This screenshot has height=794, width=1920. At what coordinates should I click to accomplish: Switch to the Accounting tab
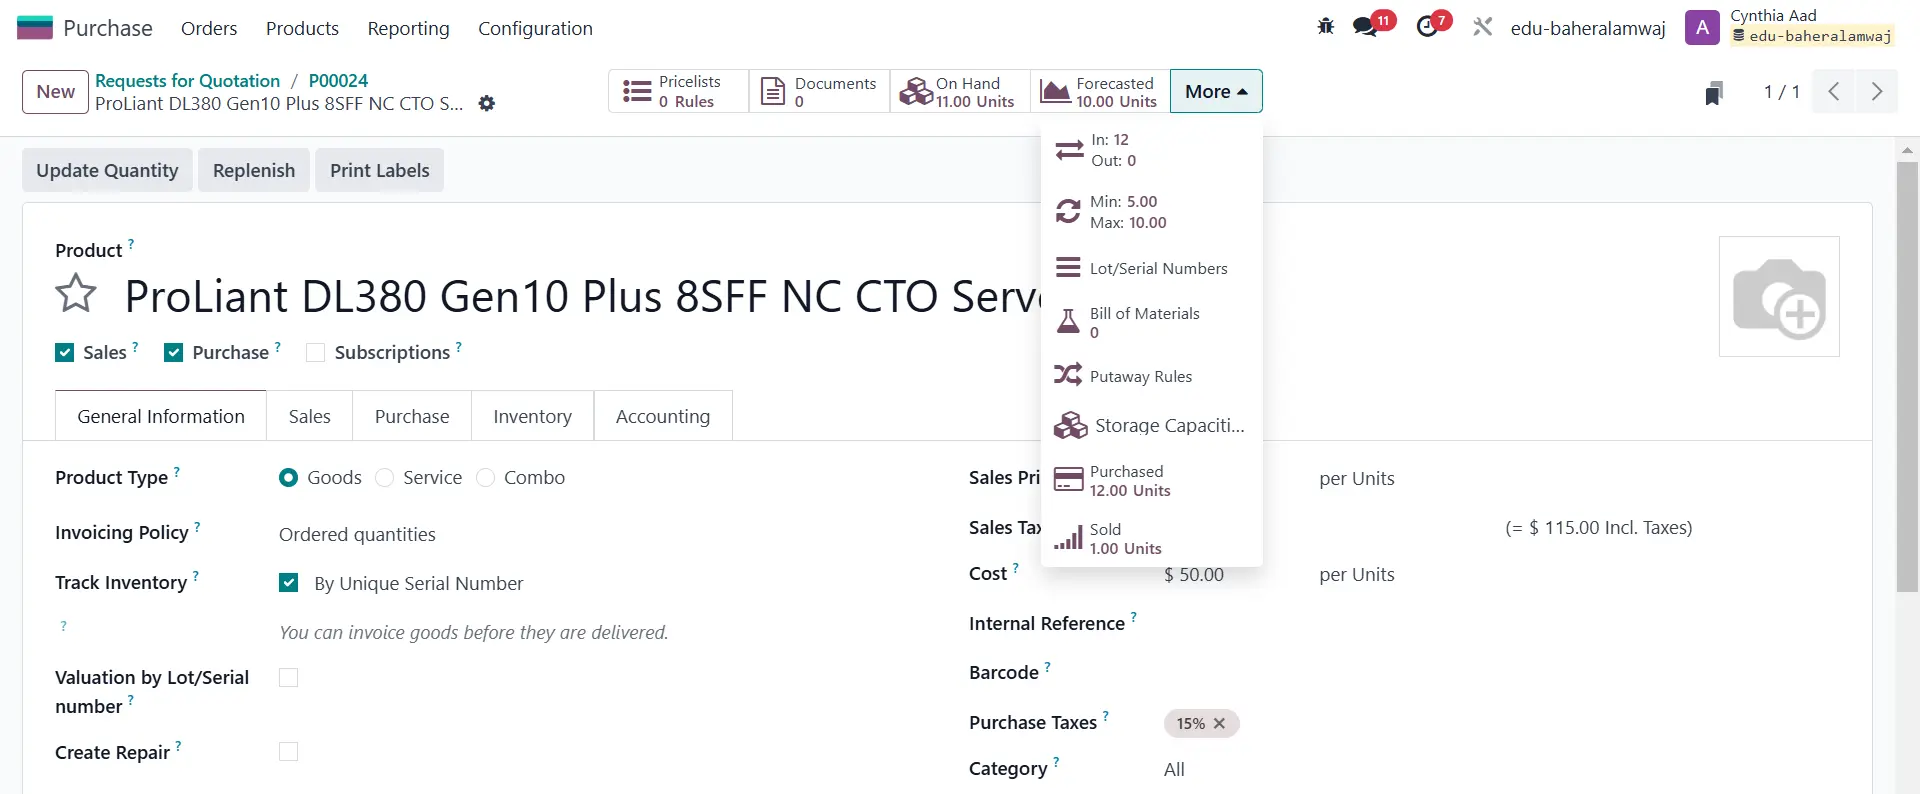coord(663,416)
